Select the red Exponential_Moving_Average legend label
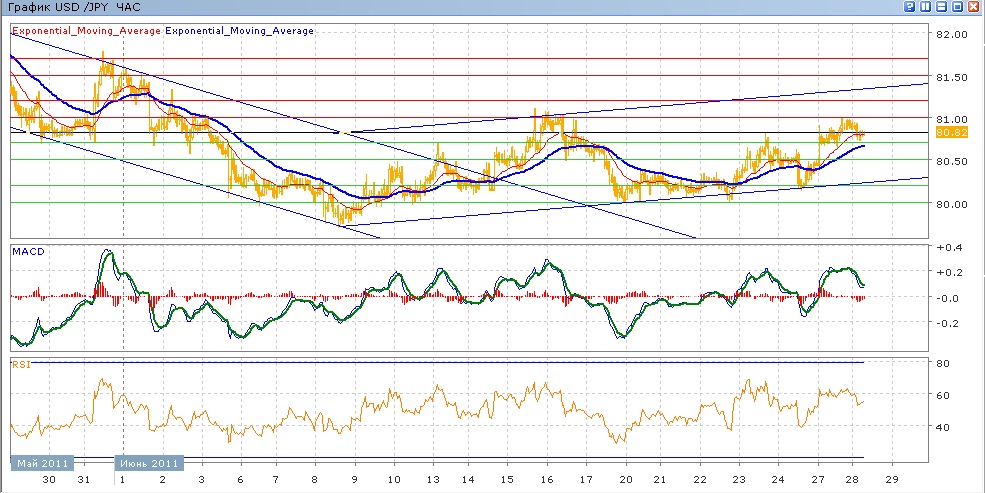 coord(86,30)
